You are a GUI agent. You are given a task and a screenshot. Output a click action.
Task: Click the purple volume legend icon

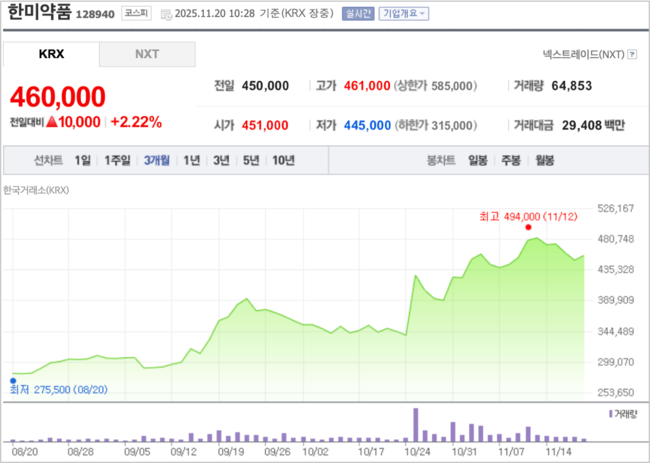pyautogui.click(x=611, y=412)
